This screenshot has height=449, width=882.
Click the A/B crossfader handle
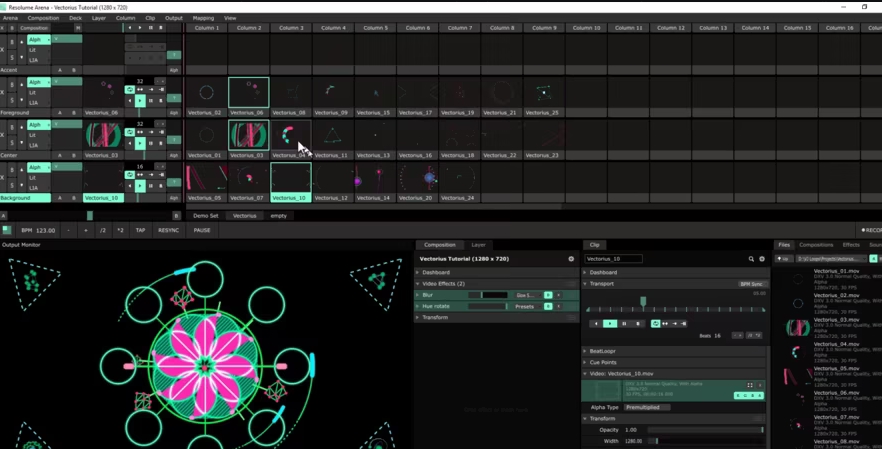(x=89, y=215)
